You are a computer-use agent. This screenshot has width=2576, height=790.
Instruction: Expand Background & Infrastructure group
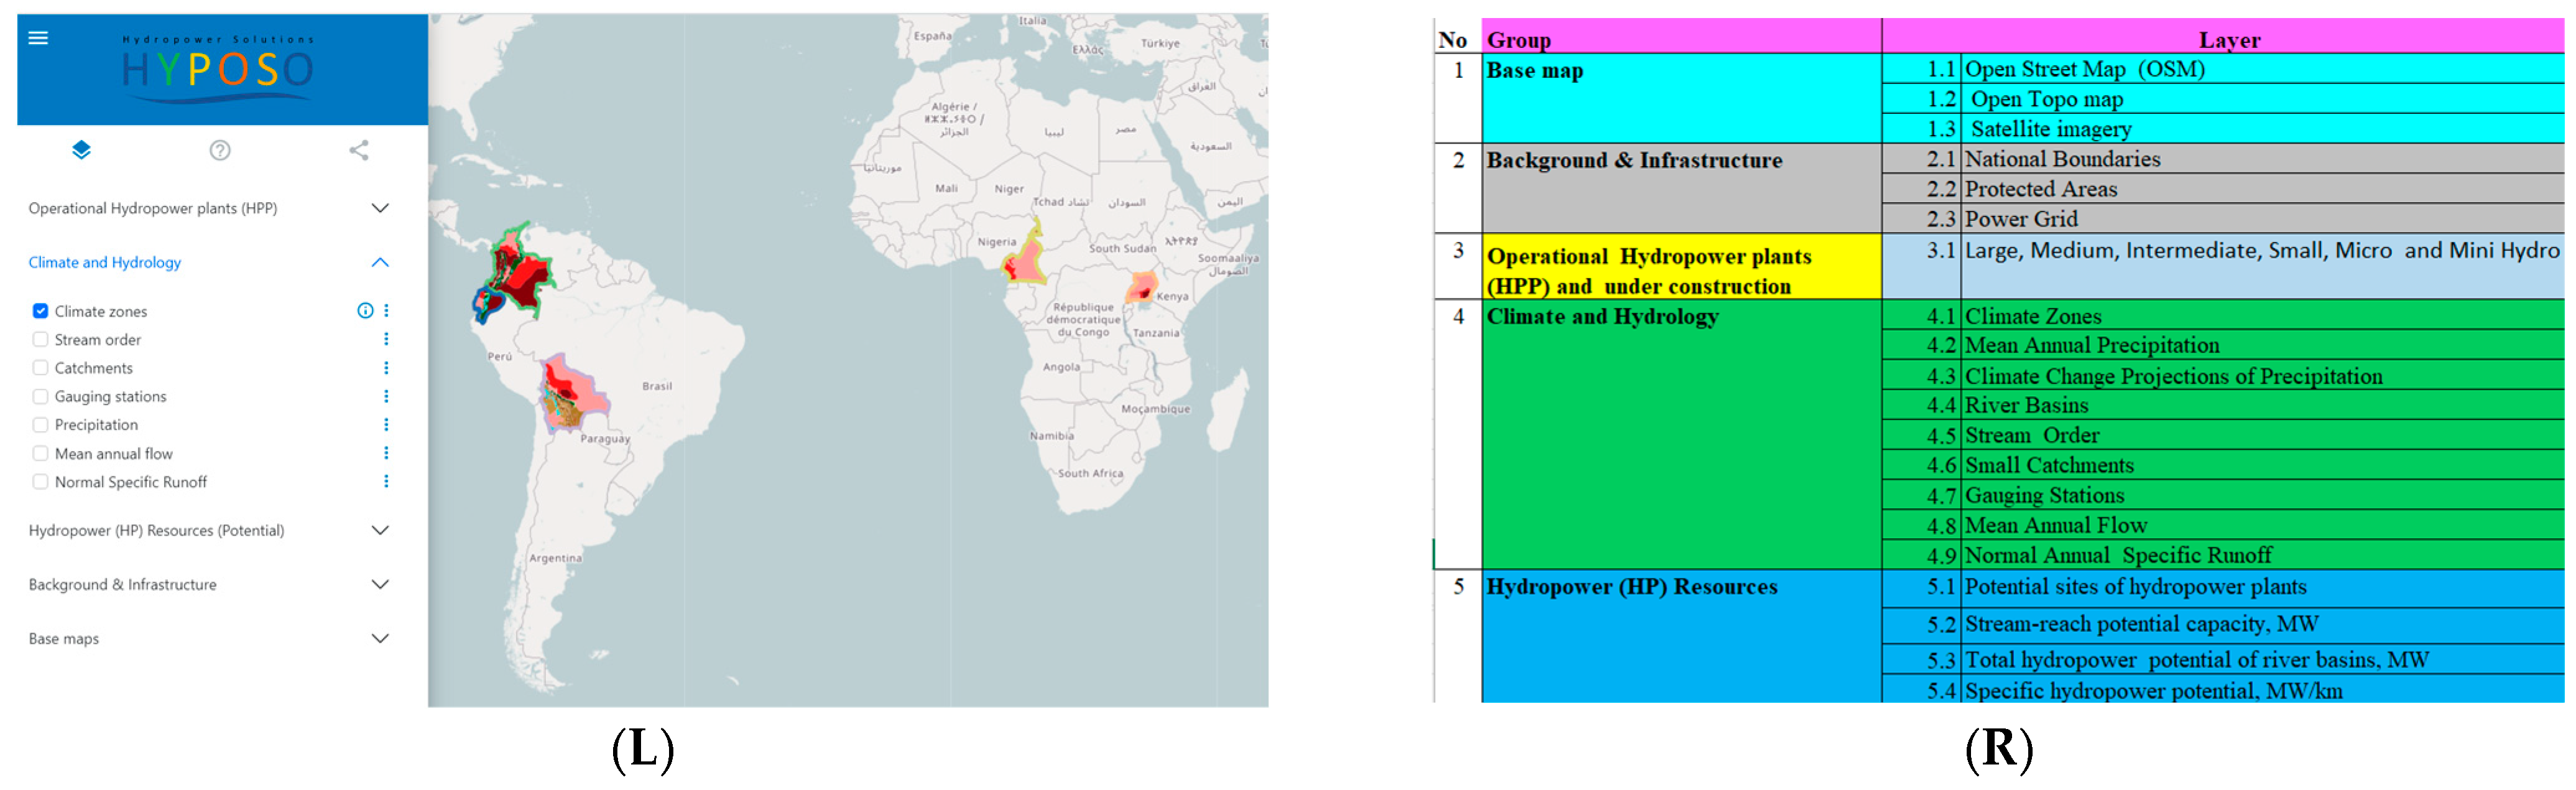click(x=380, y=584)
